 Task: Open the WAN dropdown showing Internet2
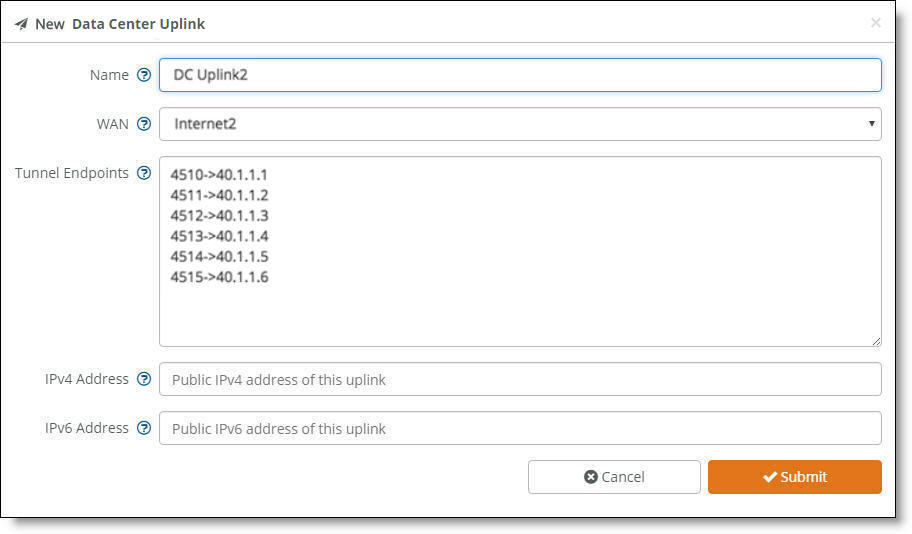520,124
